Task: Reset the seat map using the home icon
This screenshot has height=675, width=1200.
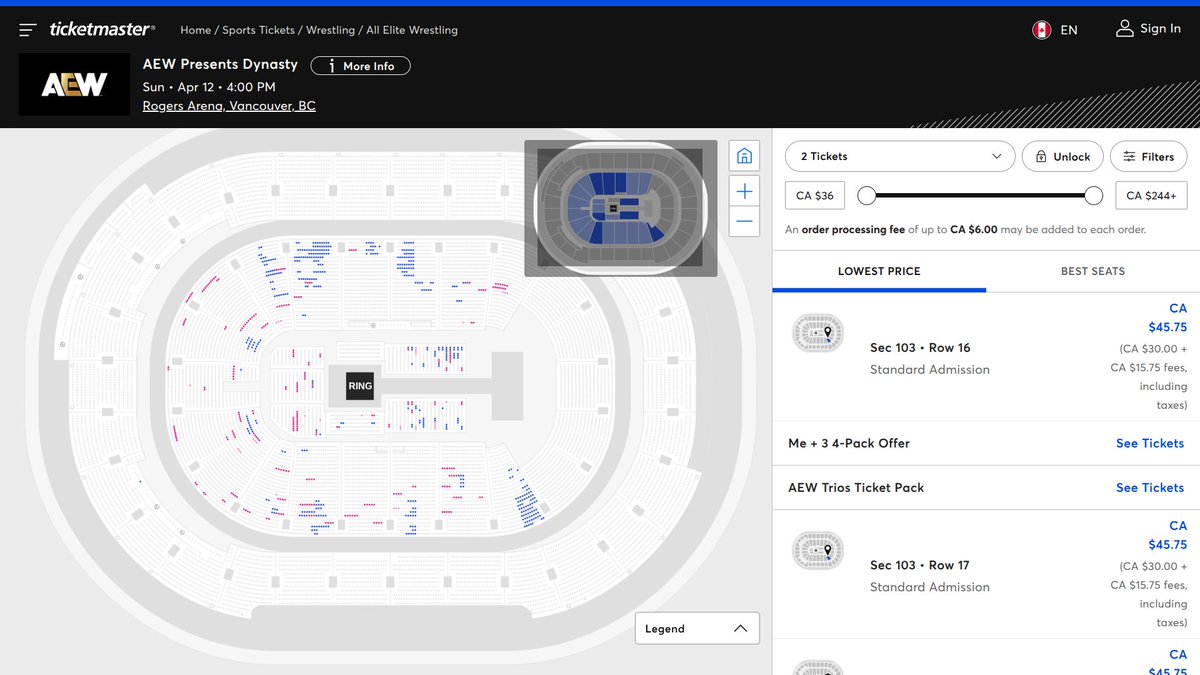Action: point(744,155)
